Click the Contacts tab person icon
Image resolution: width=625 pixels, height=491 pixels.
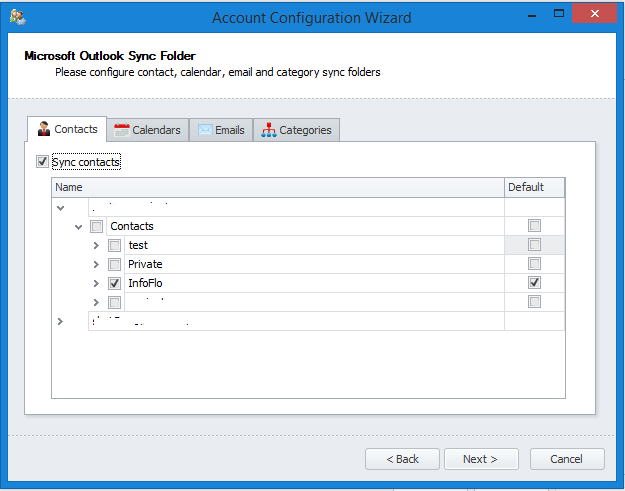(43, 130)
